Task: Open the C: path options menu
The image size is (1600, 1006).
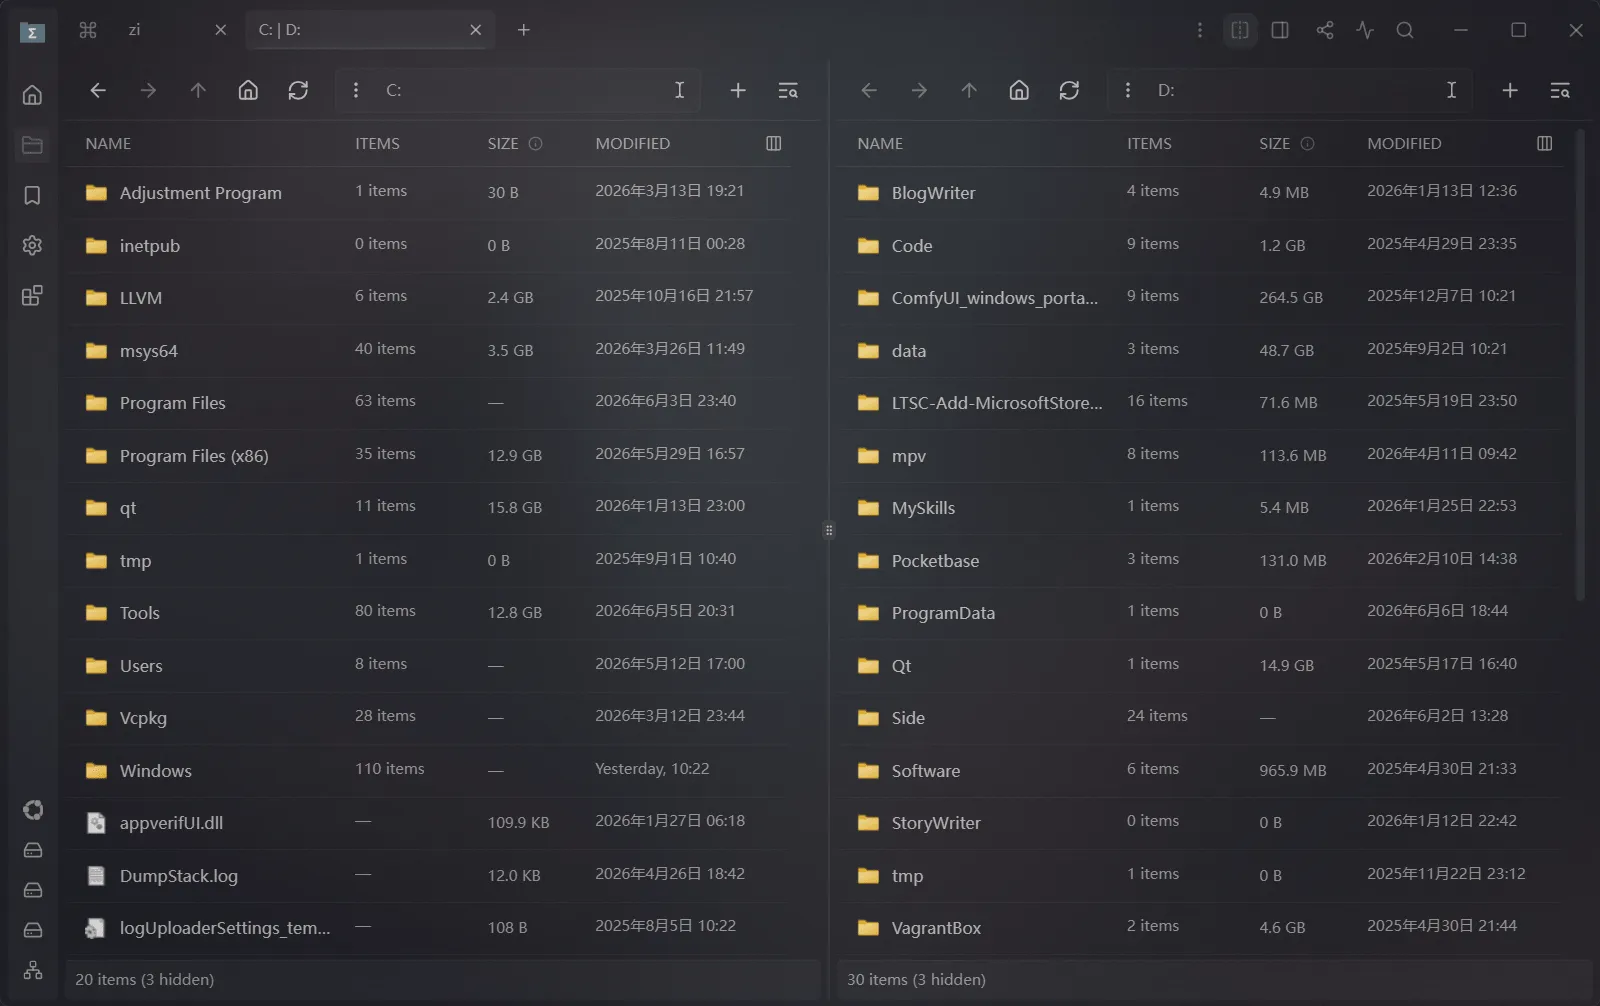Action: click(x=356, y=90)
